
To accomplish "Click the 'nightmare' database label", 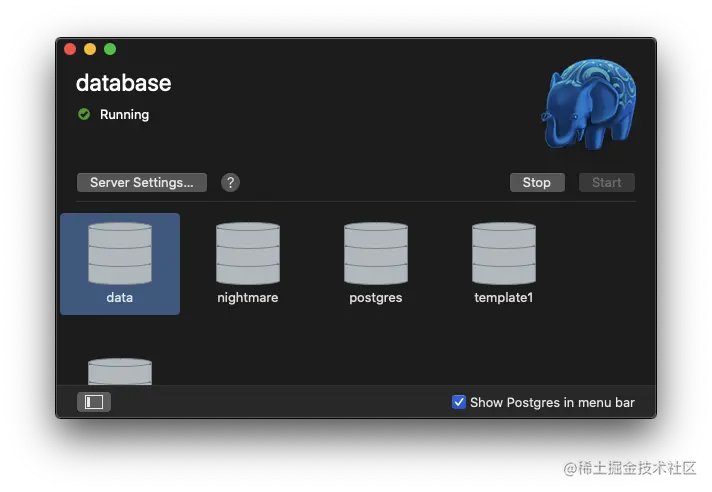I will pos(248,297).
